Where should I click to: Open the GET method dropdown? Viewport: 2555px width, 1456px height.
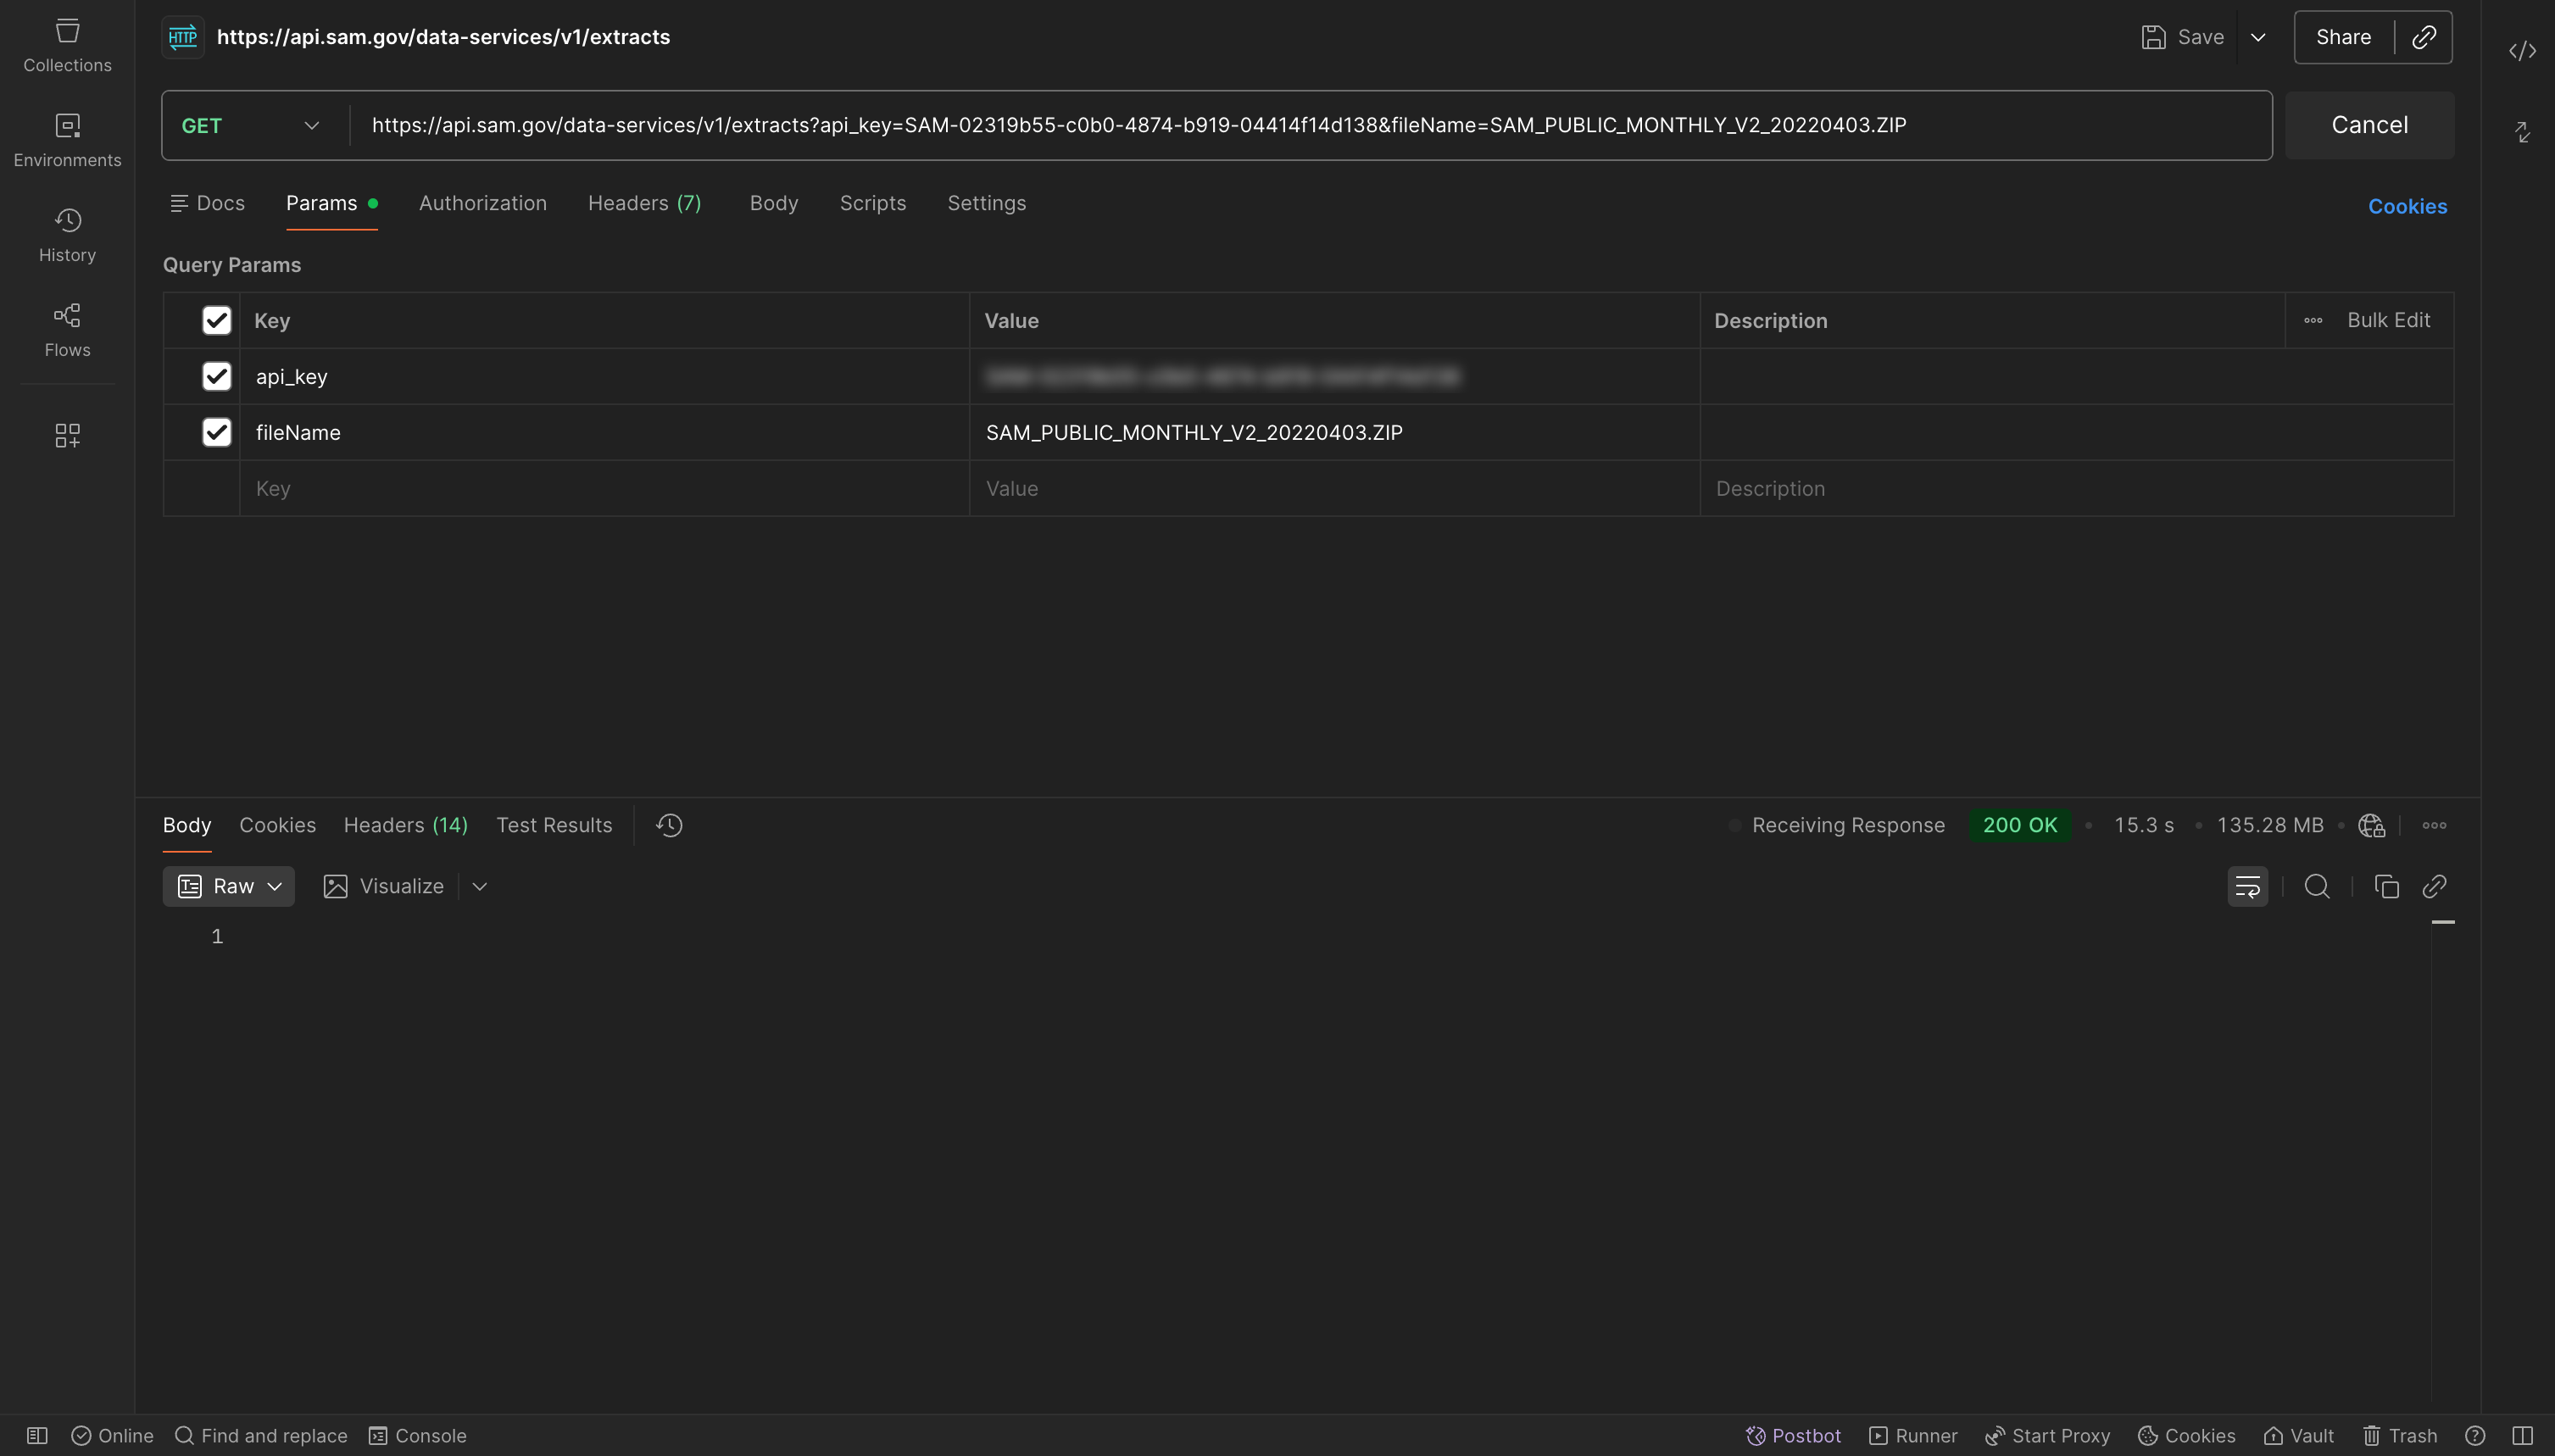point(250,125)
